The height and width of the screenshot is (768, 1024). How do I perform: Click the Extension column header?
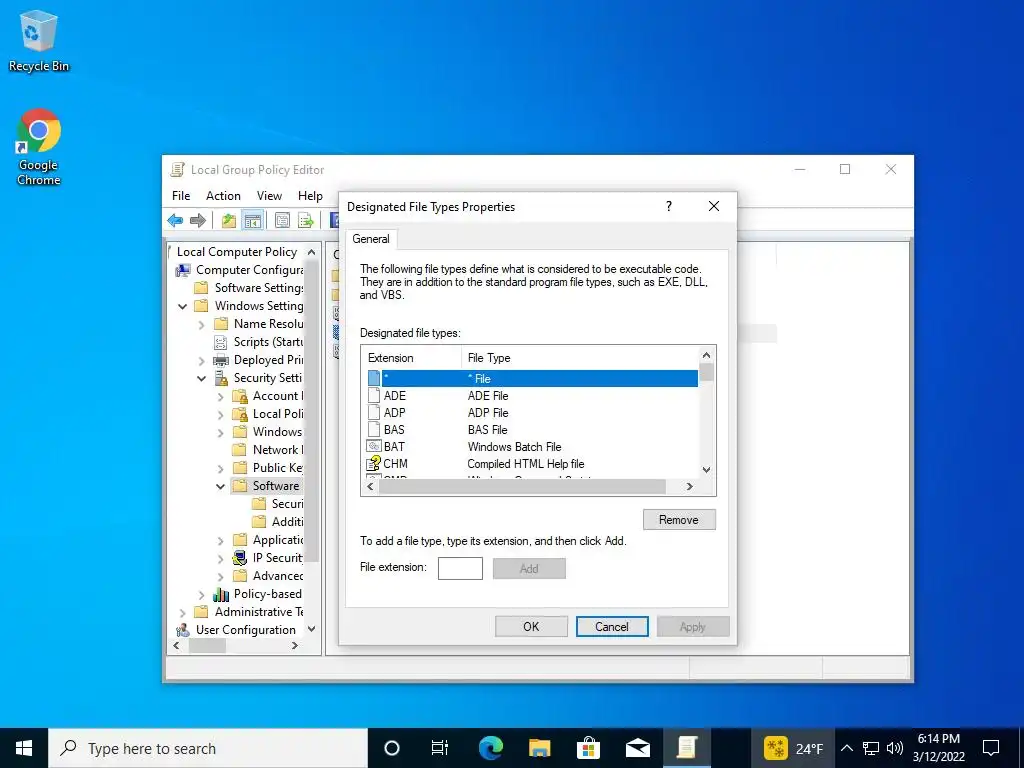tap(411, 358)
